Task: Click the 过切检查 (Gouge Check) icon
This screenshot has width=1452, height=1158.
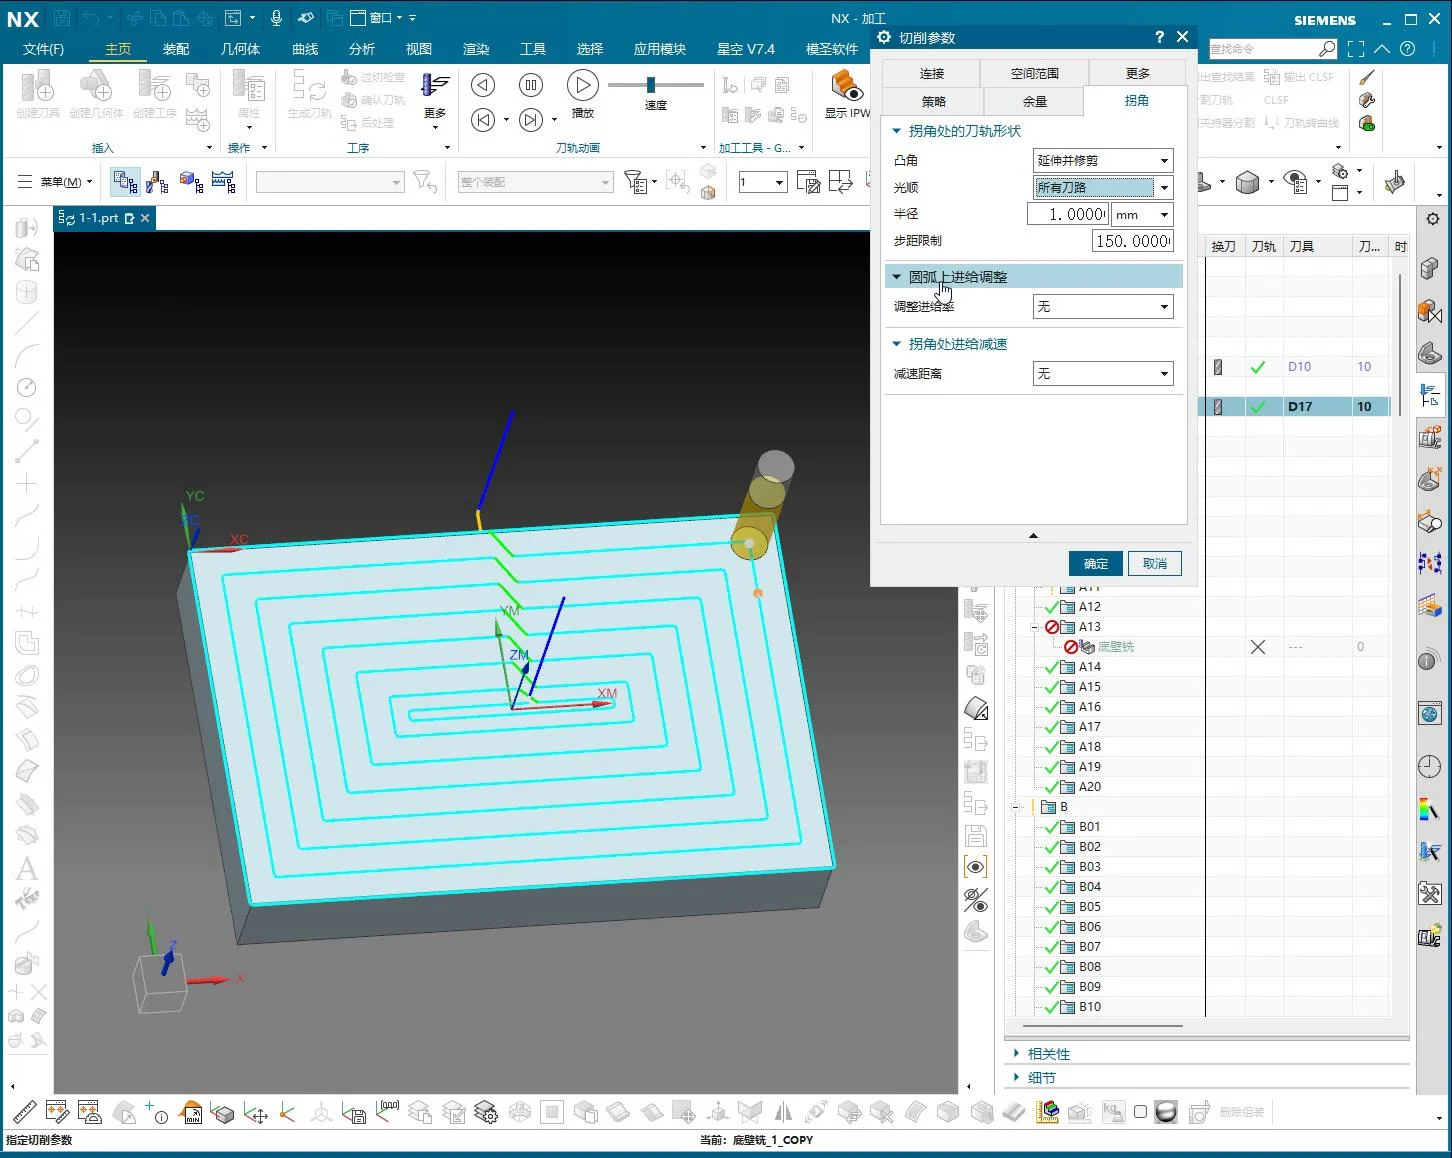Action: click(375, 77)
